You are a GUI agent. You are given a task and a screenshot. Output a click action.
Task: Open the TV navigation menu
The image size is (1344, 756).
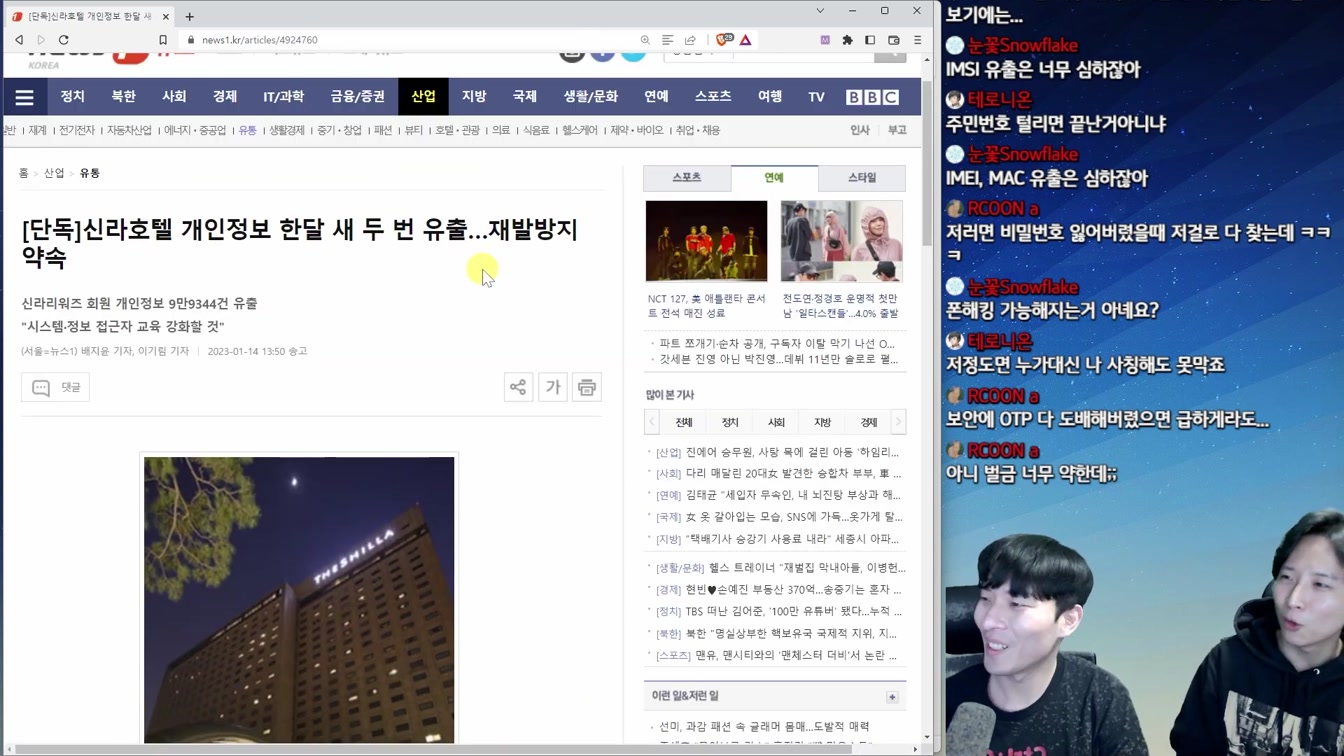816,97
